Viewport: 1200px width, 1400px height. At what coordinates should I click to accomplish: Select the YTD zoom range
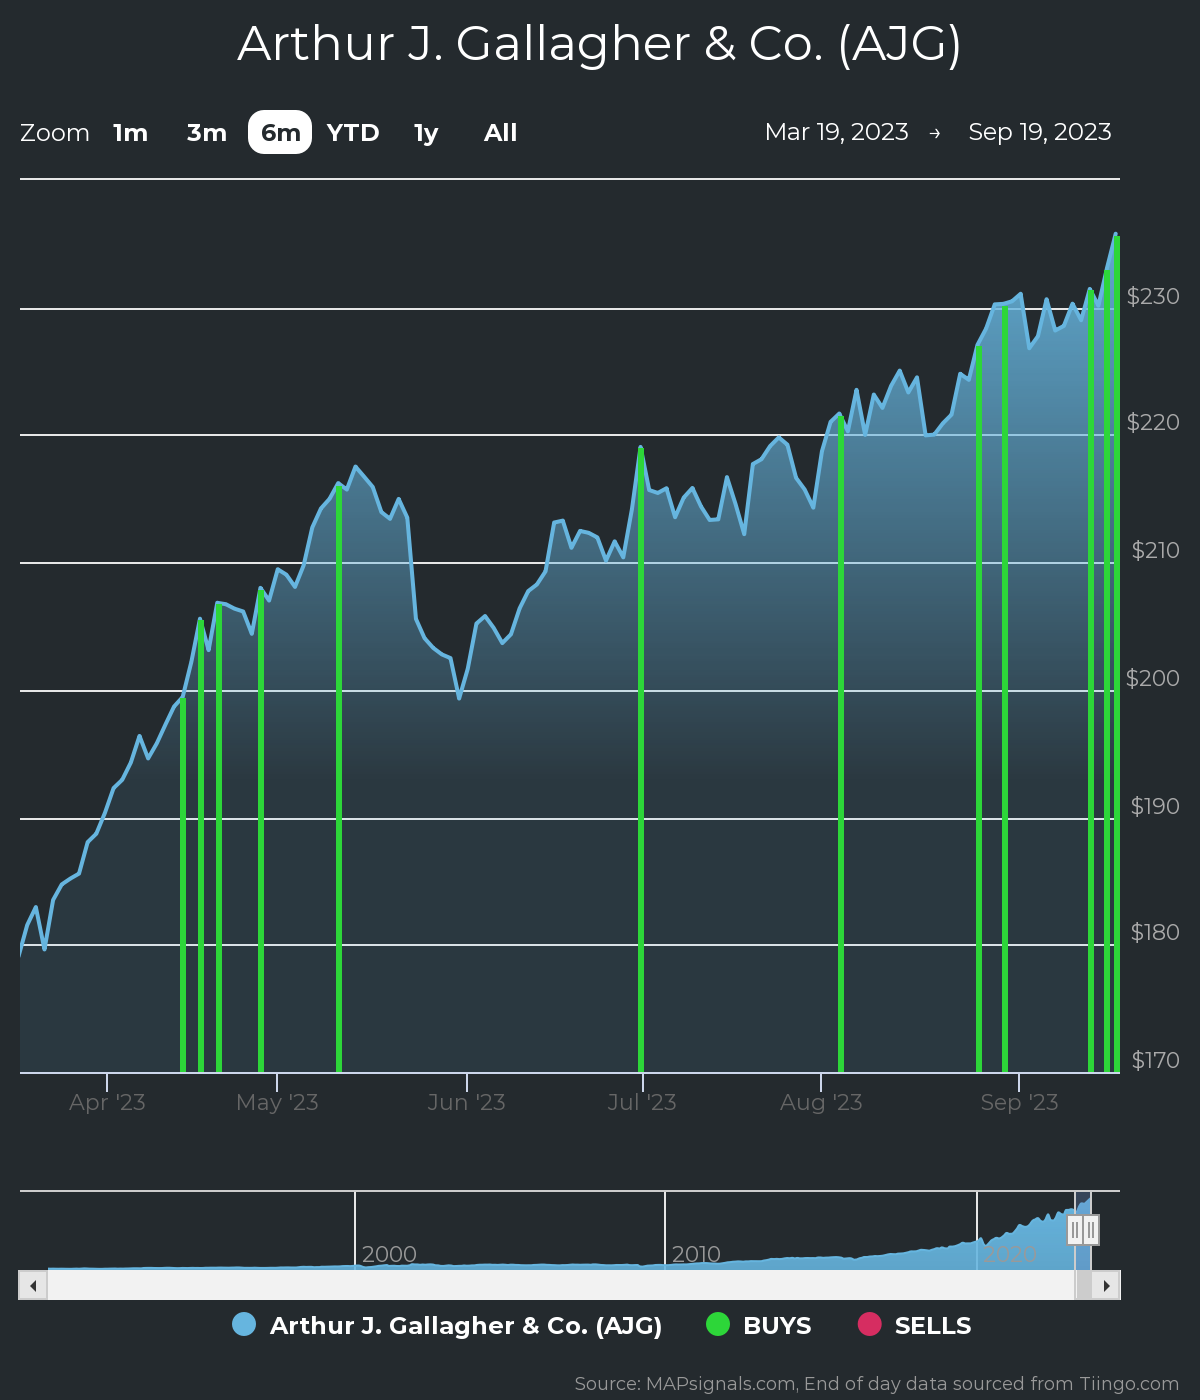pos(353,133)
